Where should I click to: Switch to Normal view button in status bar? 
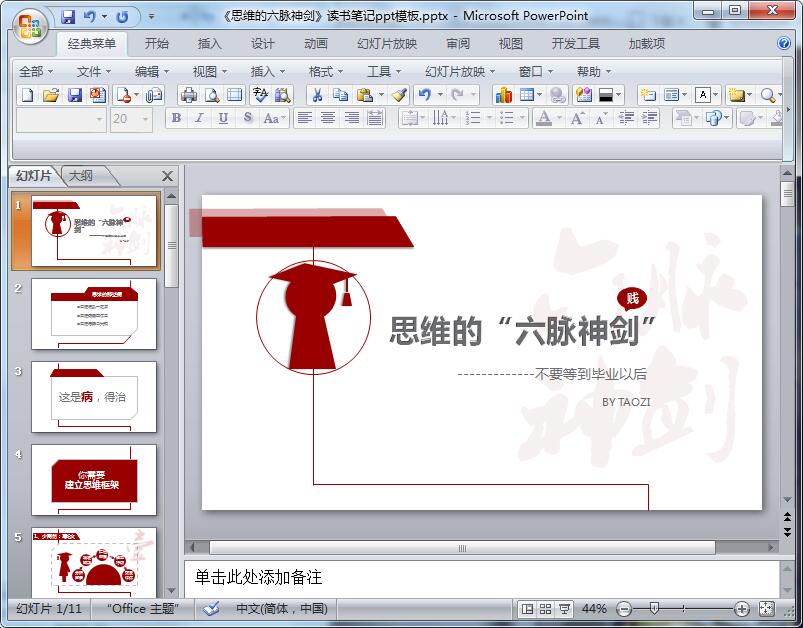point(527,609)
